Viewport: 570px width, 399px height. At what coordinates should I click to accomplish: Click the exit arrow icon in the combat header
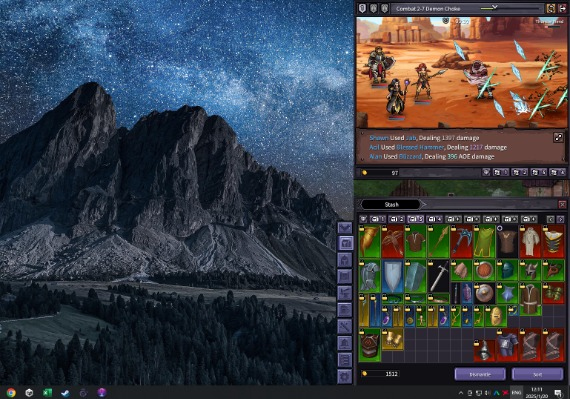tap(562, 8)
